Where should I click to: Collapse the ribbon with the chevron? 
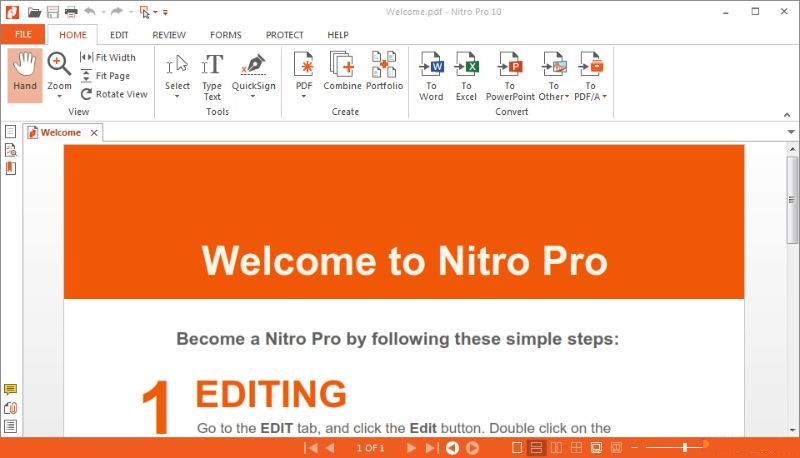[787, 115]
